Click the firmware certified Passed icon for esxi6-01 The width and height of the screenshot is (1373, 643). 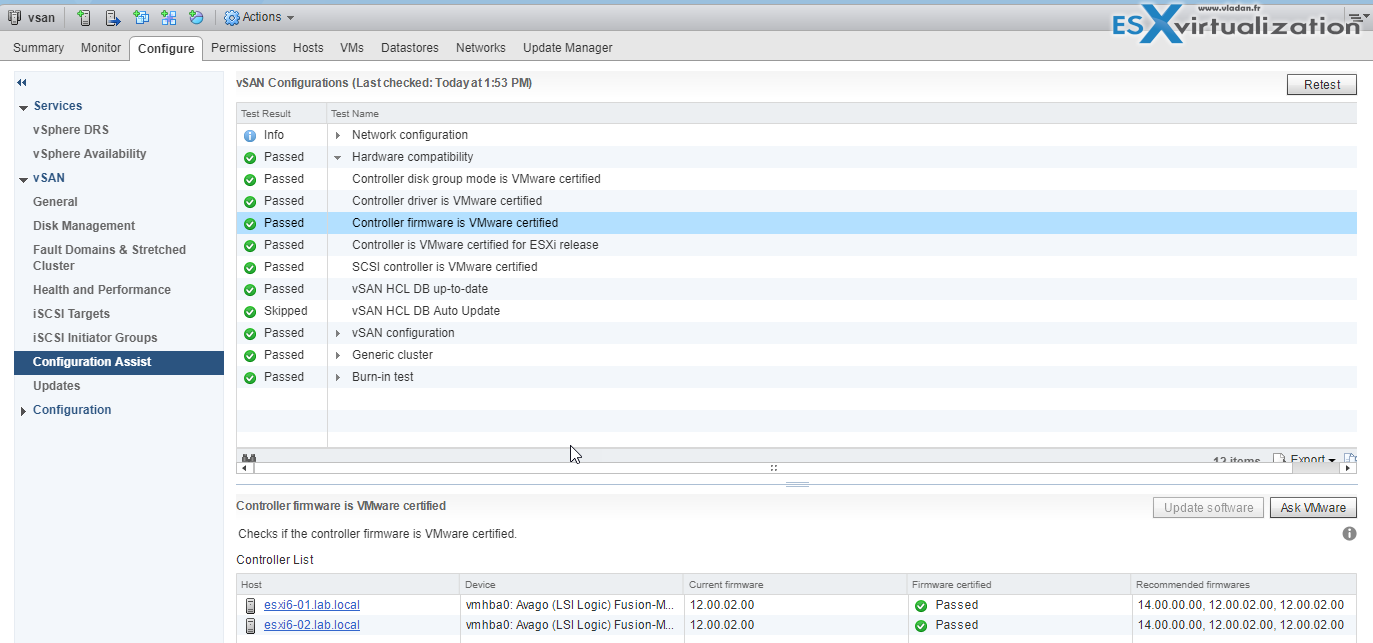click(x=921, y=605)
